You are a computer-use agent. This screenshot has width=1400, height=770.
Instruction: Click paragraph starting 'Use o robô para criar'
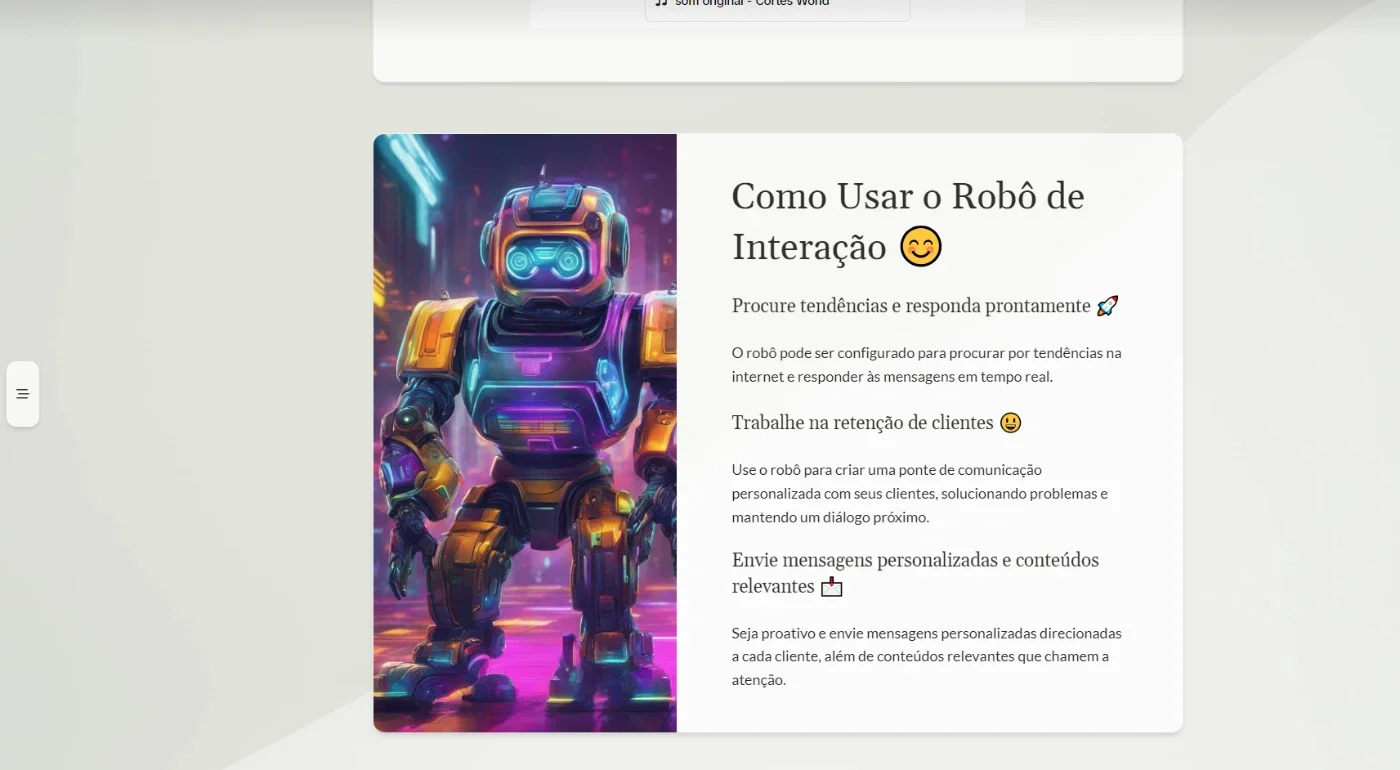[920, 494]
